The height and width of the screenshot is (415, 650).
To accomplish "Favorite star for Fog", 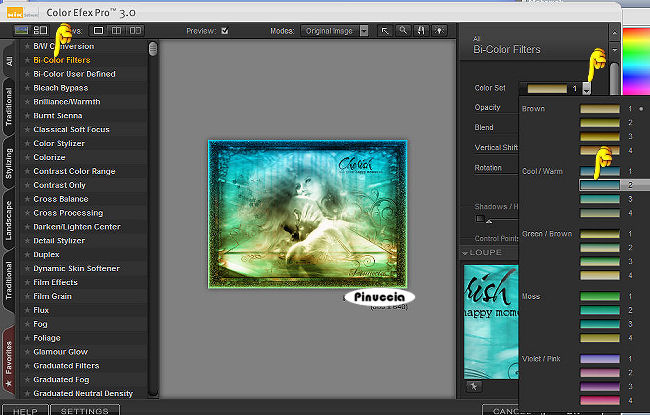I will (27, 324).
